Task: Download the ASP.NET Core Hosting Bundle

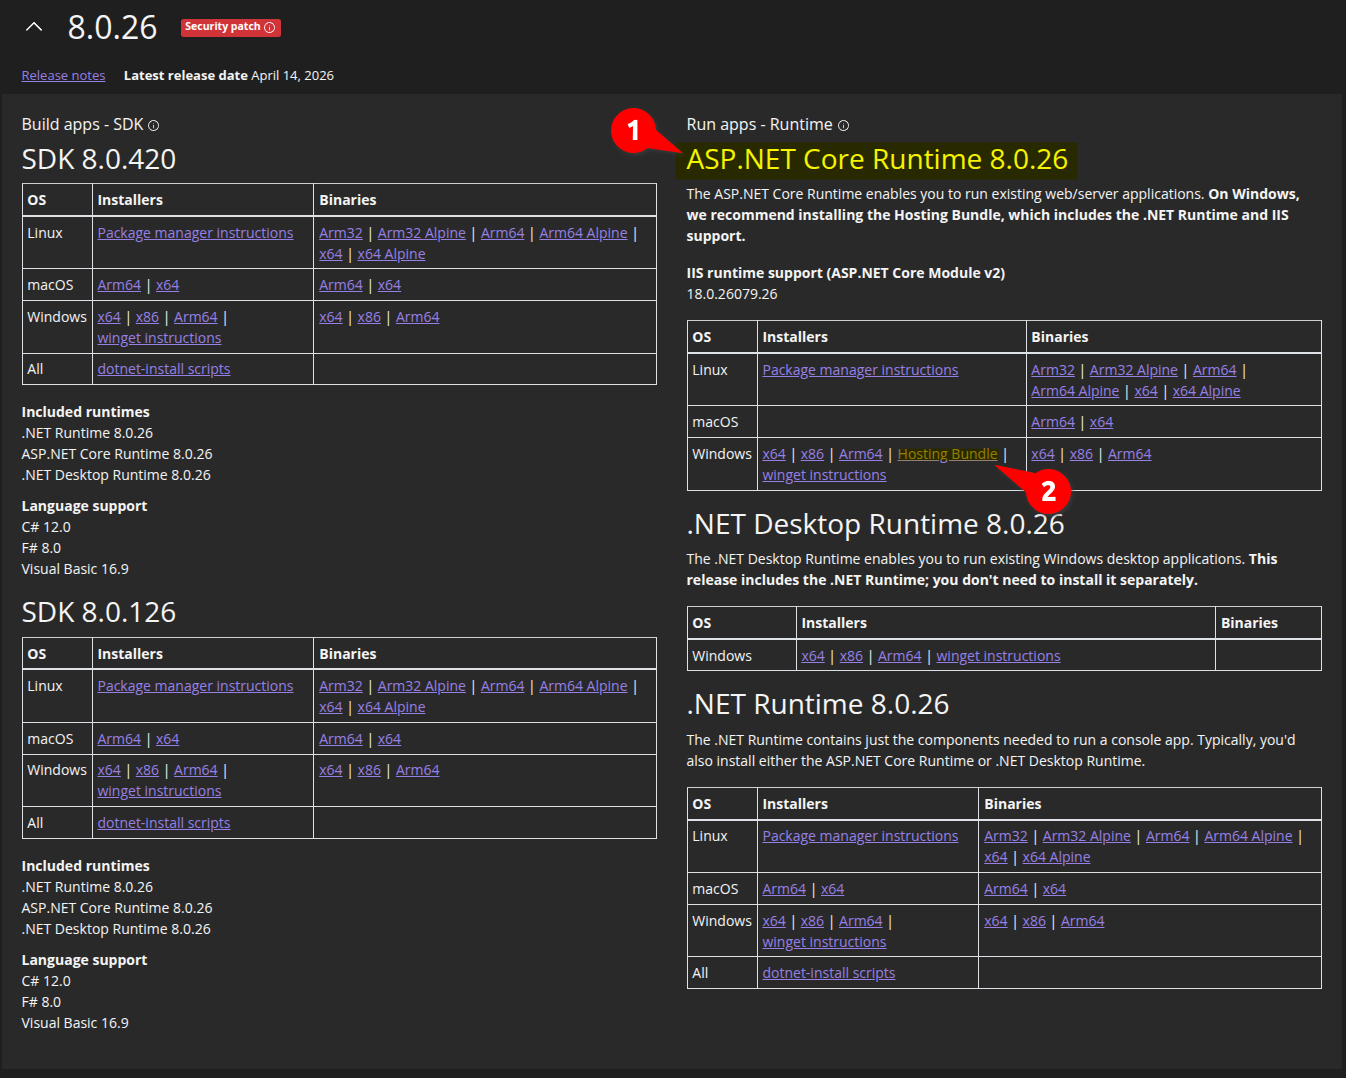Action: pos(947,454)
